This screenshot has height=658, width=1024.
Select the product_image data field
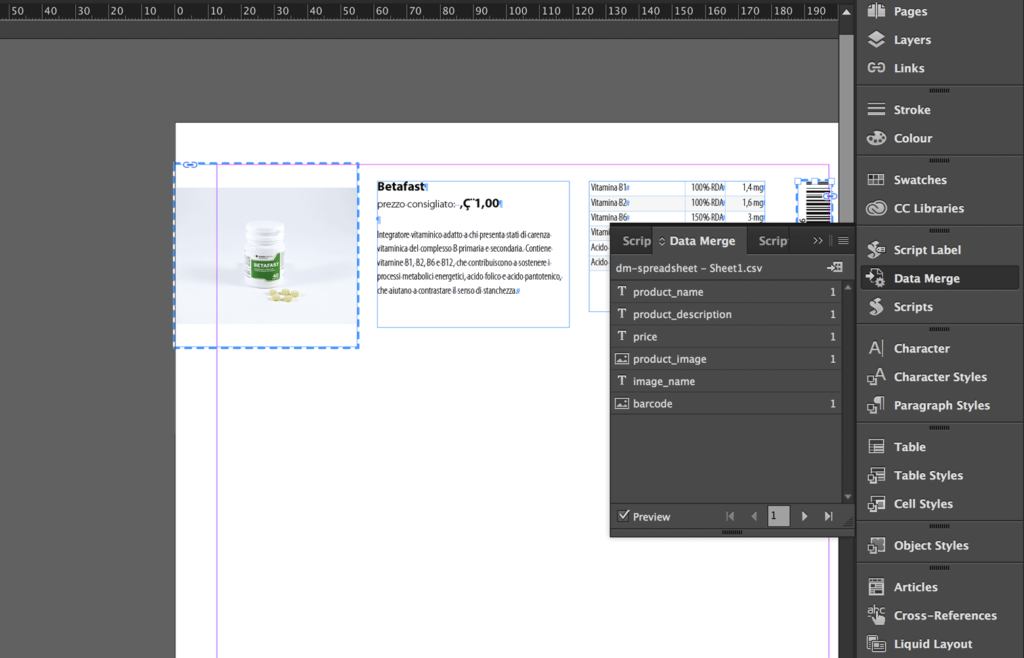coord(726,358)
